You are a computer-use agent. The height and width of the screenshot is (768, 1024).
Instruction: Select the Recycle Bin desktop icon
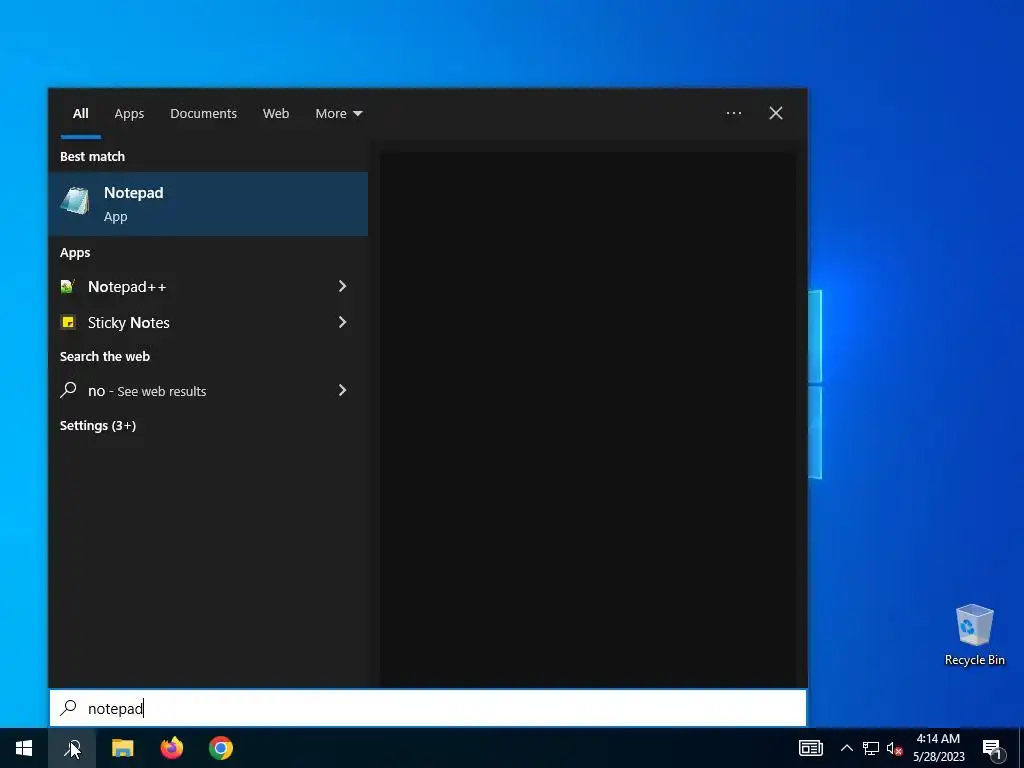tap(974, 635)
